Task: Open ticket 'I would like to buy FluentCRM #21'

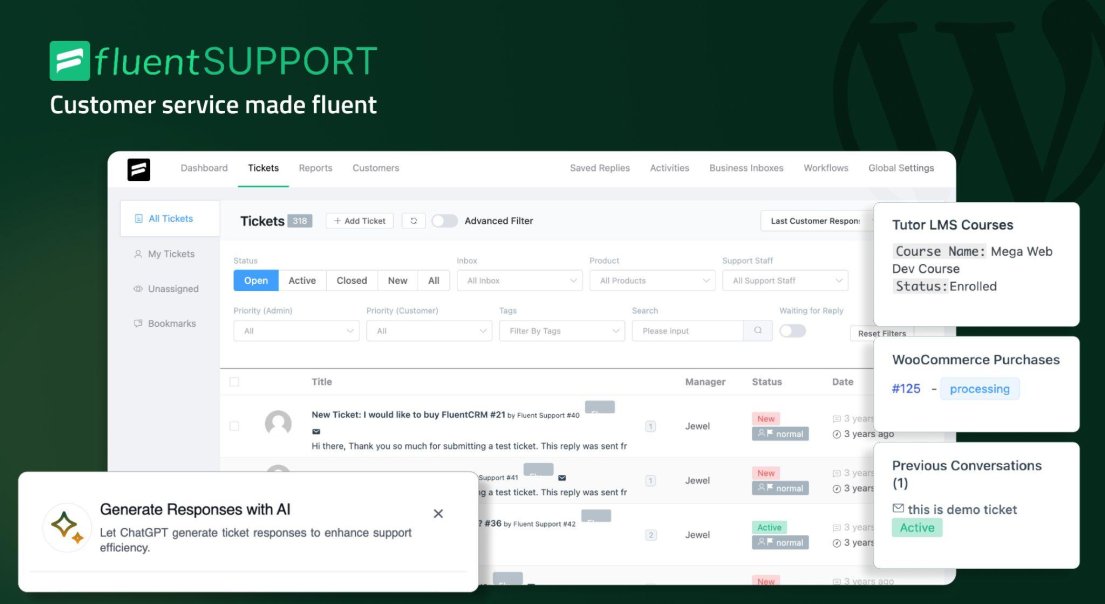Action: coord(409,415)
